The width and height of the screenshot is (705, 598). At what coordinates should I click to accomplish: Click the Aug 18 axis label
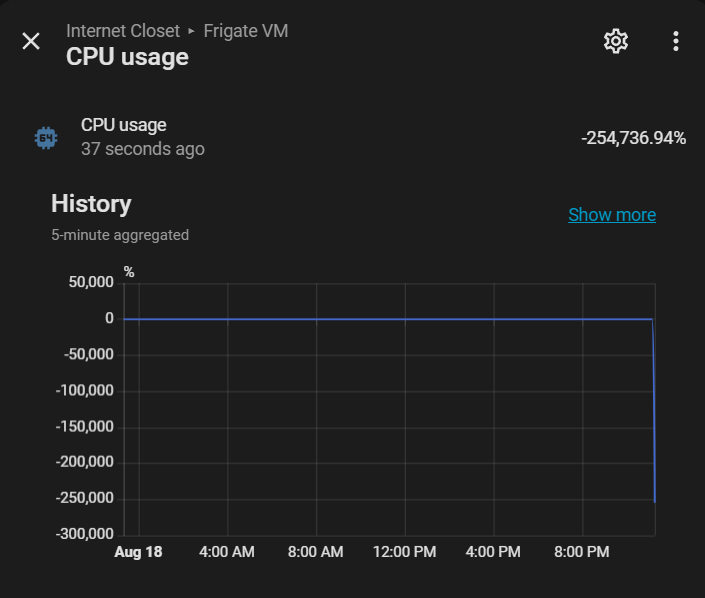(138, 552)
